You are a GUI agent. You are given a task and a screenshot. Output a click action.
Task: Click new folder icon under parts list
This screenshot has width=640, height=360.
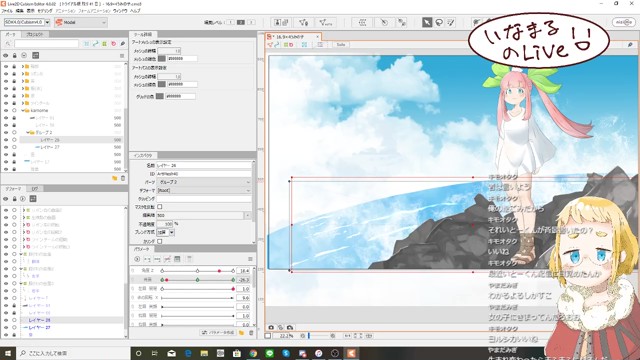[115, 178]
